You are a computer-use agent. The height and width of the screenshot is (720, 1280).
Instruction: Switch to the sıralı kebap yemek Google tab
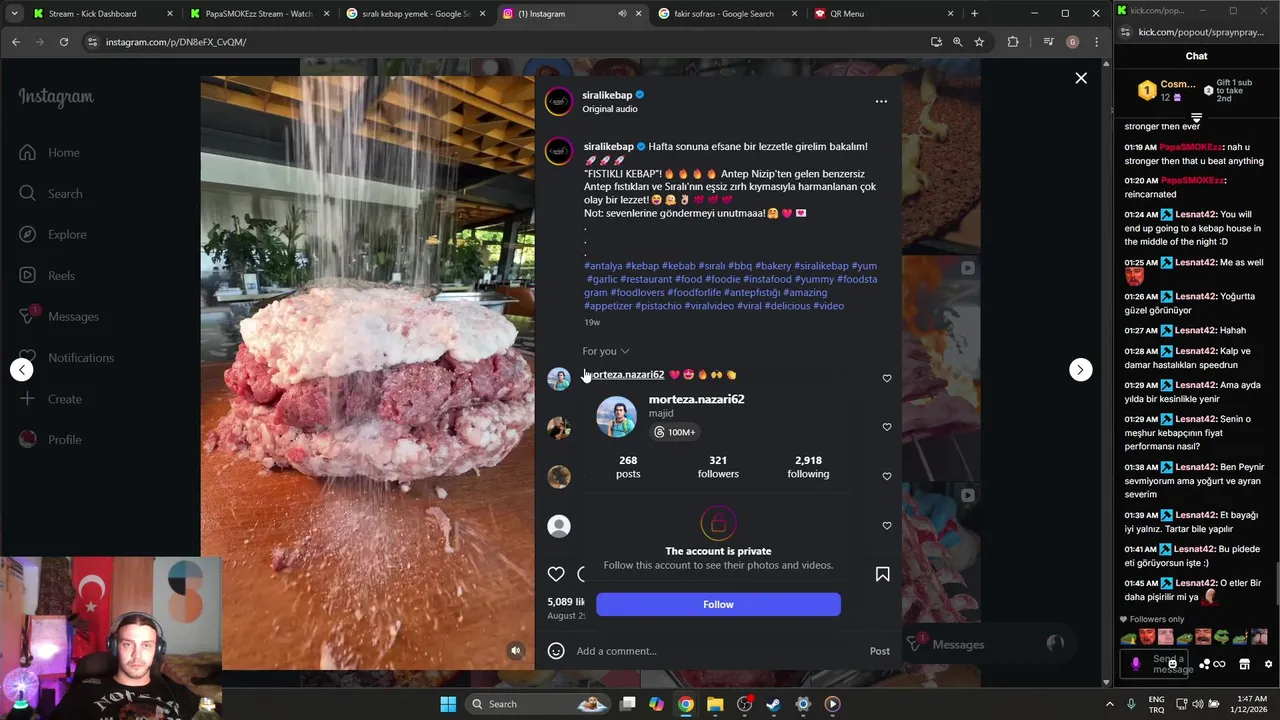[415, 14]
